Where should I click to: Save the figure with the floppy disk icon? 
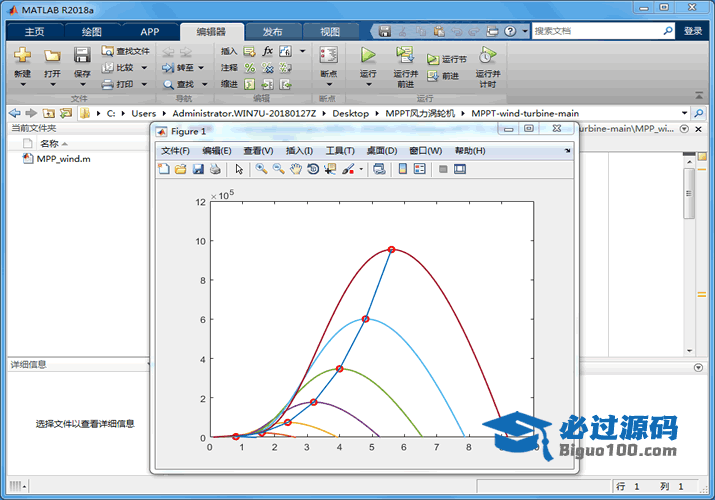(198, 169)
